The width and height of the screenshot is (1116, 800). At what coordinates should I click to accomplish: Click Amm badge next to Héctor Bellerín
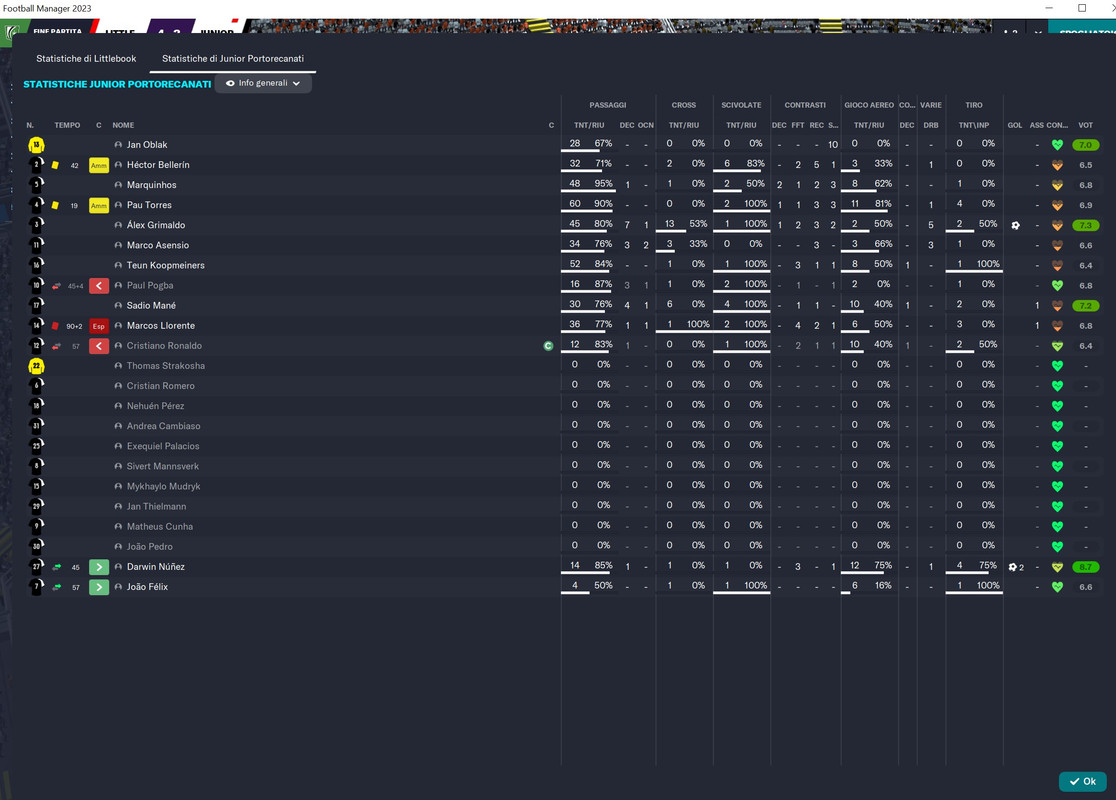99,165
